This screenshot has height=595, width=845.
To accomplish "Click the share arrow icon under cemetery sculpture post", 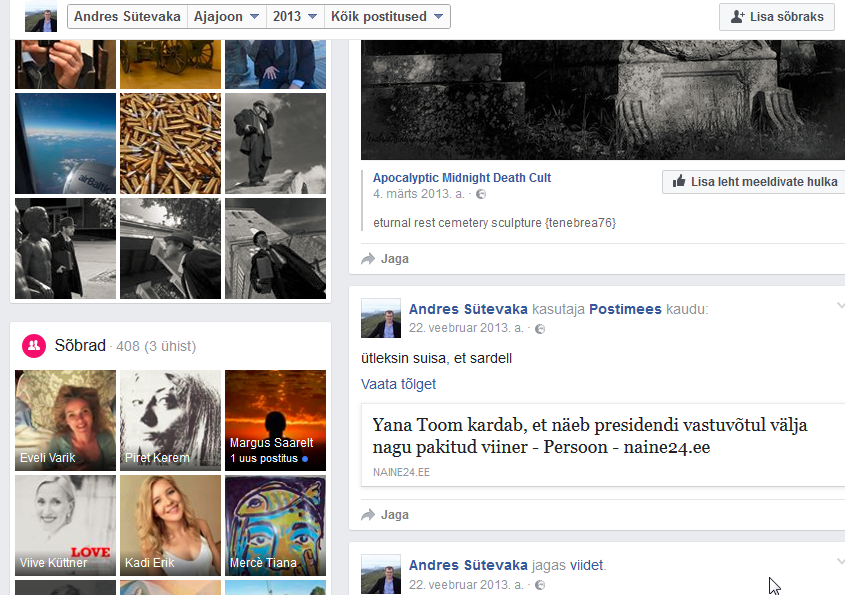I will point(368,259).
